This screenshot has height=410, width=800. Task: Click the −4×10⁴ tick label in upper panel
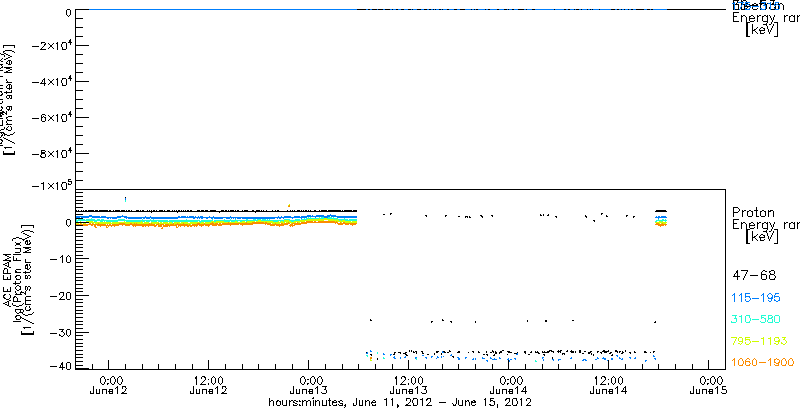pos(51,82)
